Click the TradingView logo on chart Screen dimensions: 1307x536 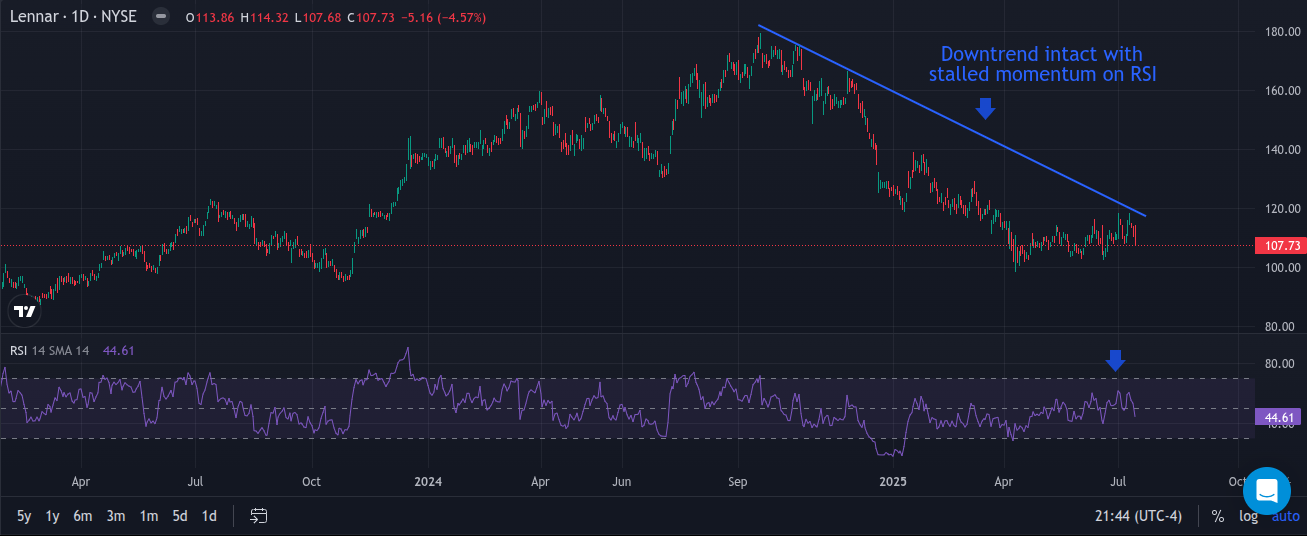[25, 311]
